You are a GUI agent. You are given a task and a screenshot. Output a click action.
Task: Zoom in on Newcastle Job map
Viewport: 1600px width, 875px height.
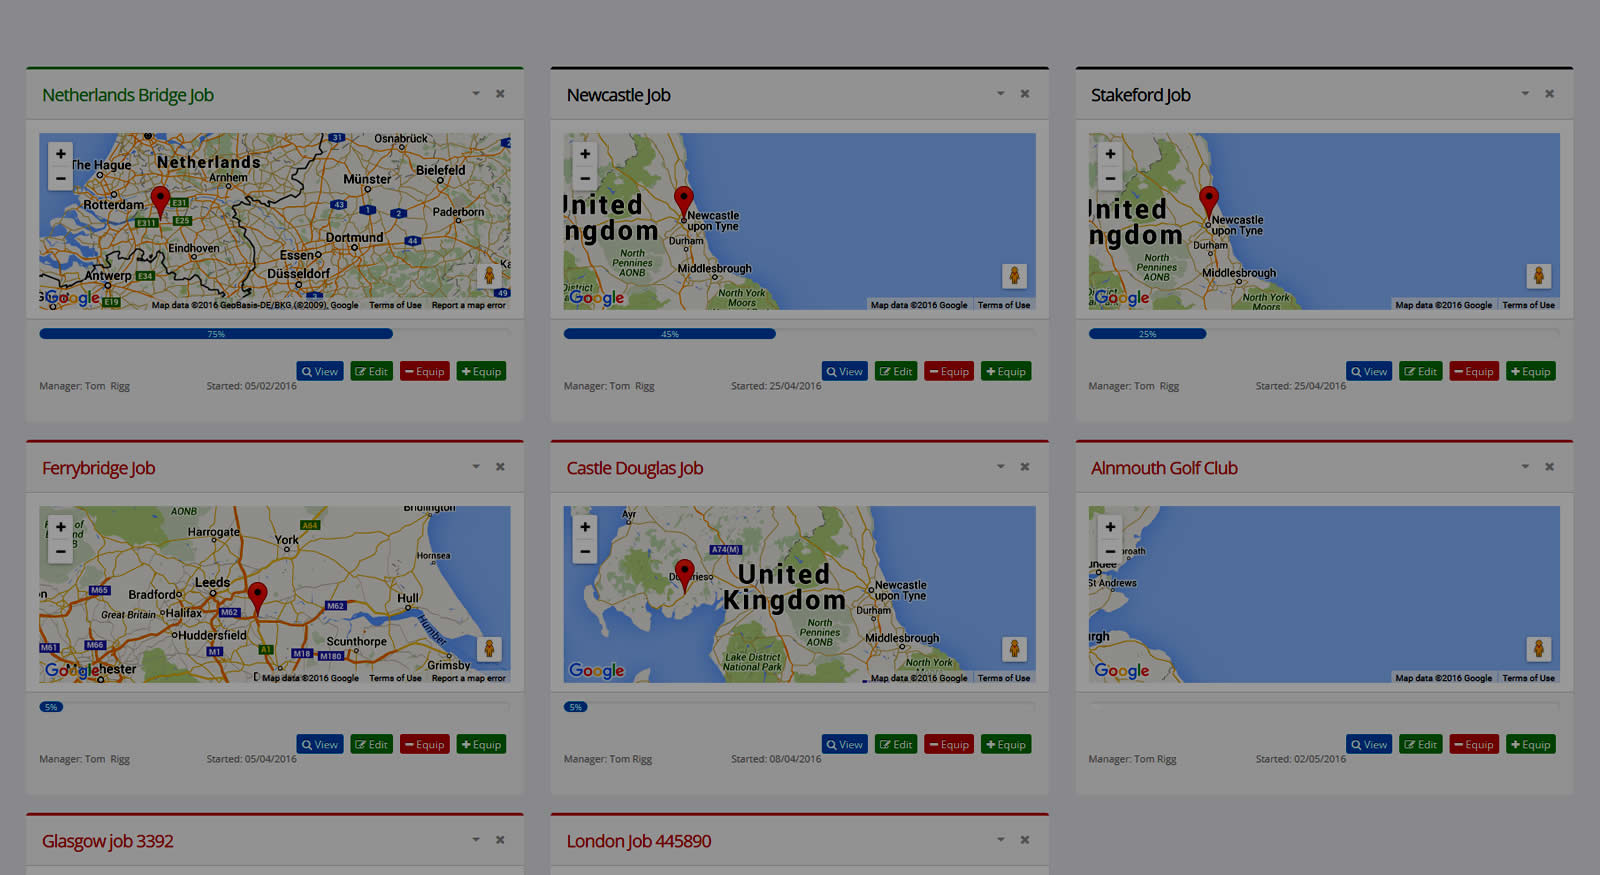[x=585, y=154]
